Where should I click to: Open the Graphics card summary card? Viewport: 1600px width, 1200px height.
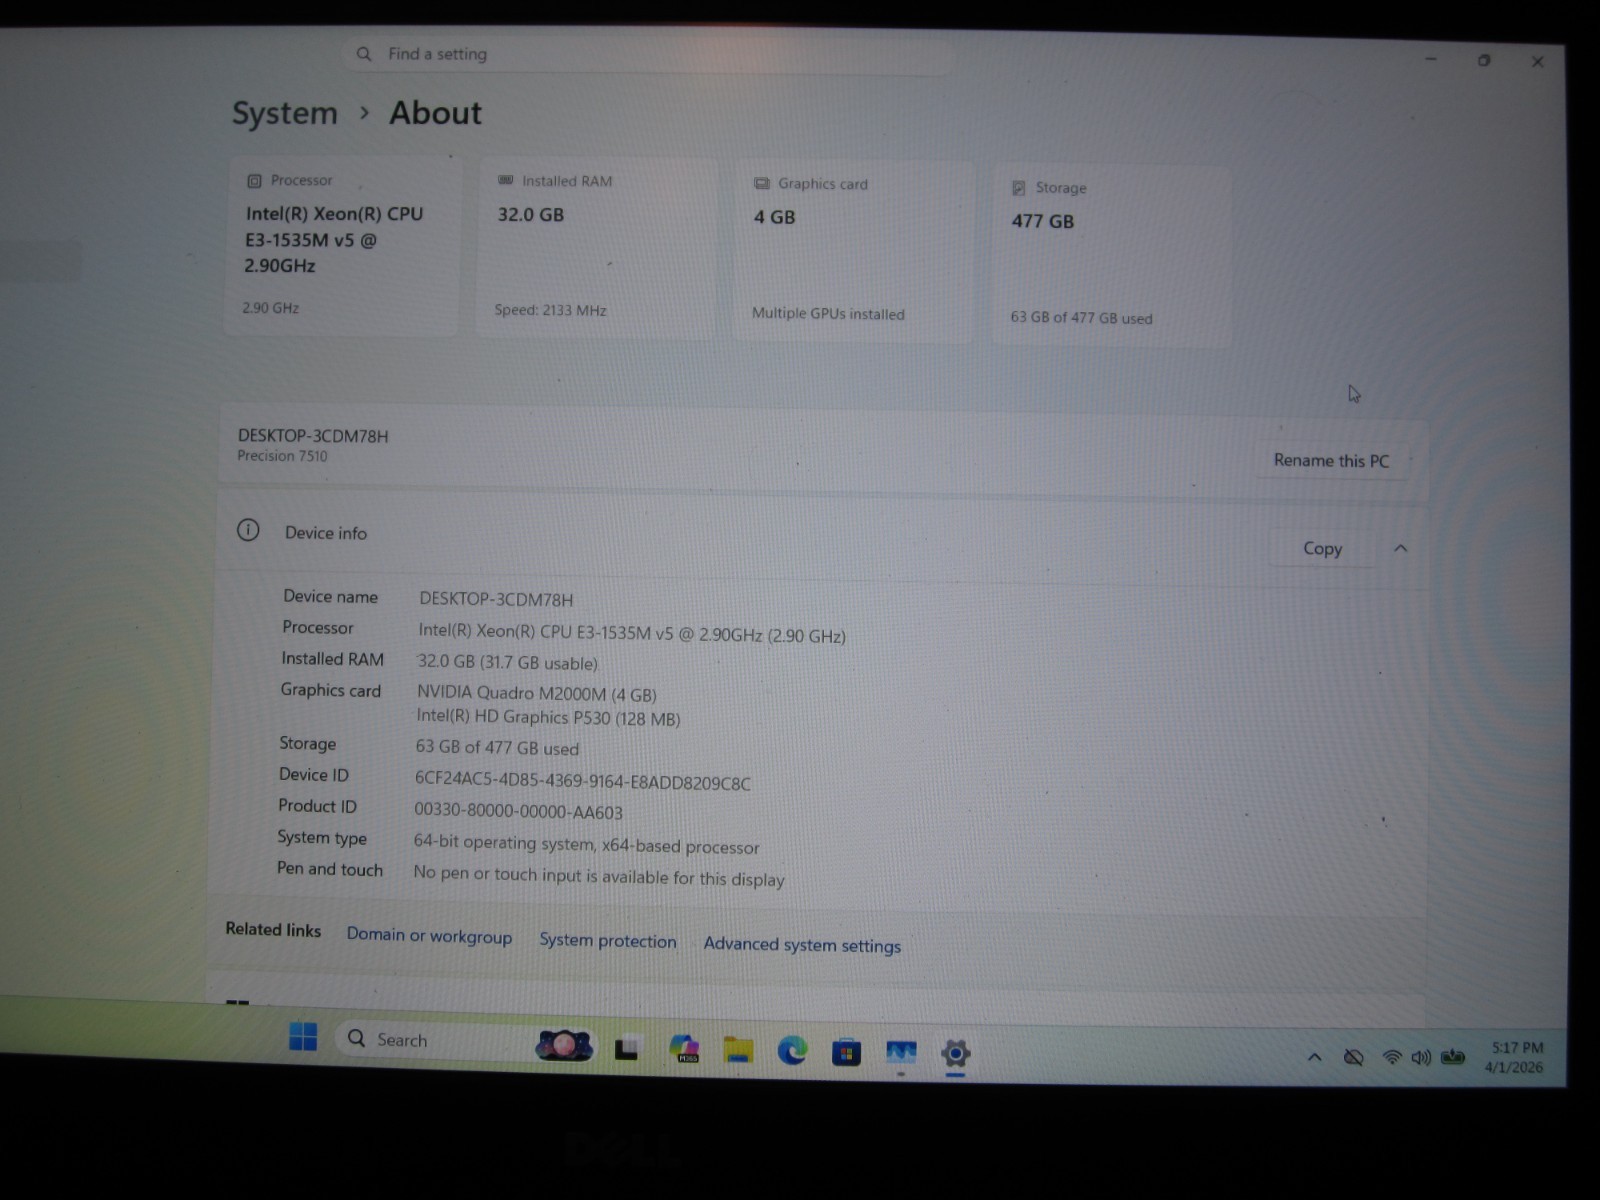[853, 252]
